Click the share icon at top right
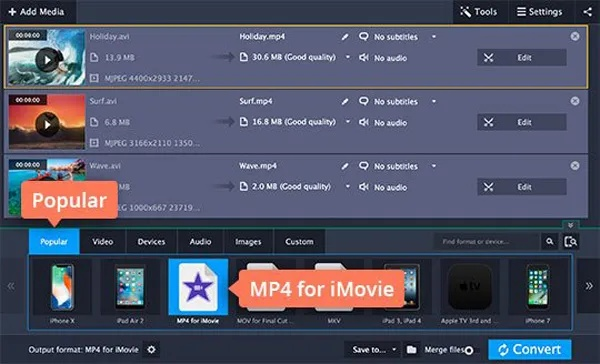Viewport: 600px width, 364px height. tap(587, 11)
